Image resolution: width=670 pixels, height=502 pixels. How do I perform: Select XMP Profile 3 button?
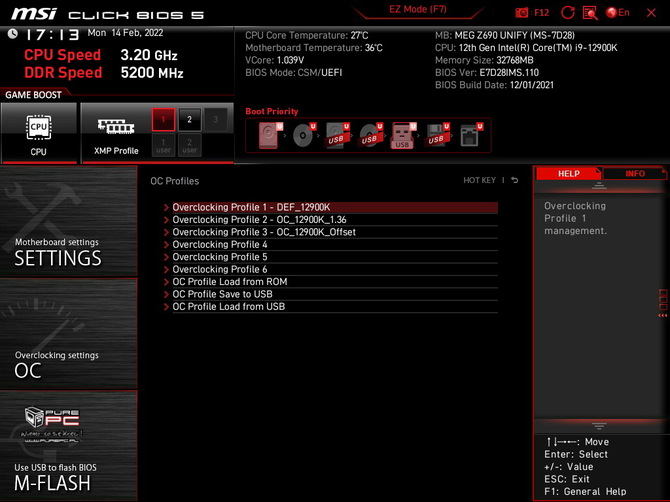(x=215, y=120)
